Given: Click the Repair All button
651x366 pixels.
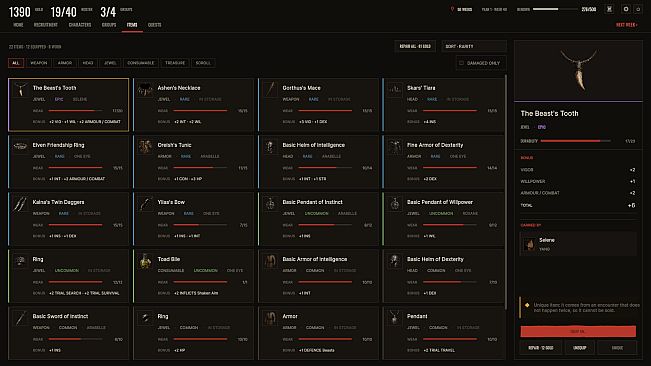Looking at the screenshot, I should tap(415, 46).
